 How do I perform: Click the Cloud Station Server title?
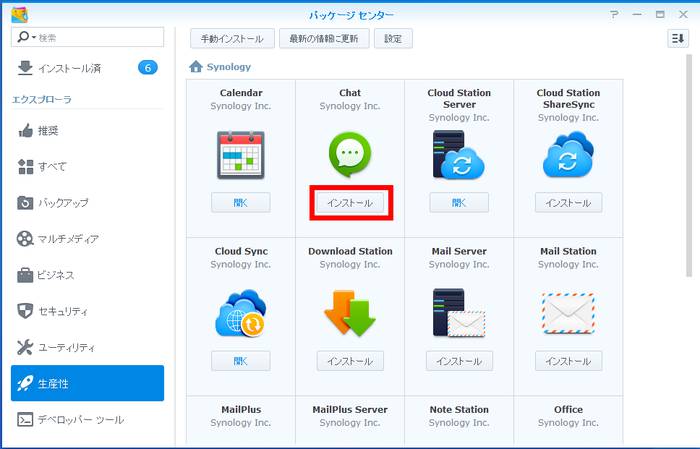[459, 99]
